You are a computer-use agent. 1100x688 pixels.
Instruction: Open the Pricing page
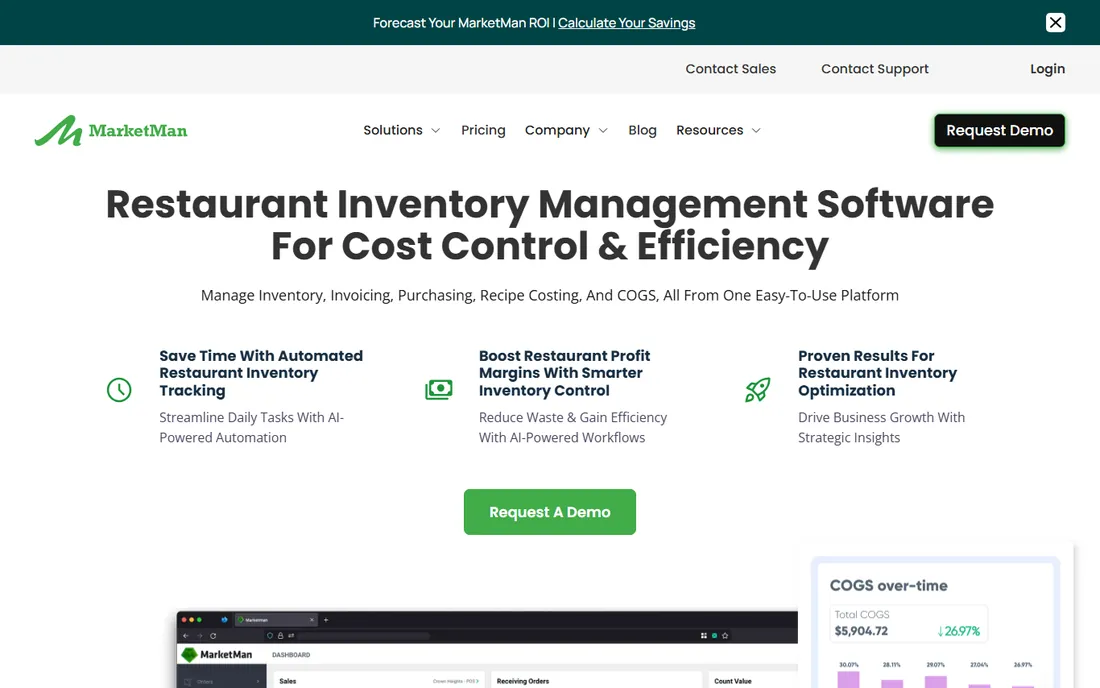(483, 130)
